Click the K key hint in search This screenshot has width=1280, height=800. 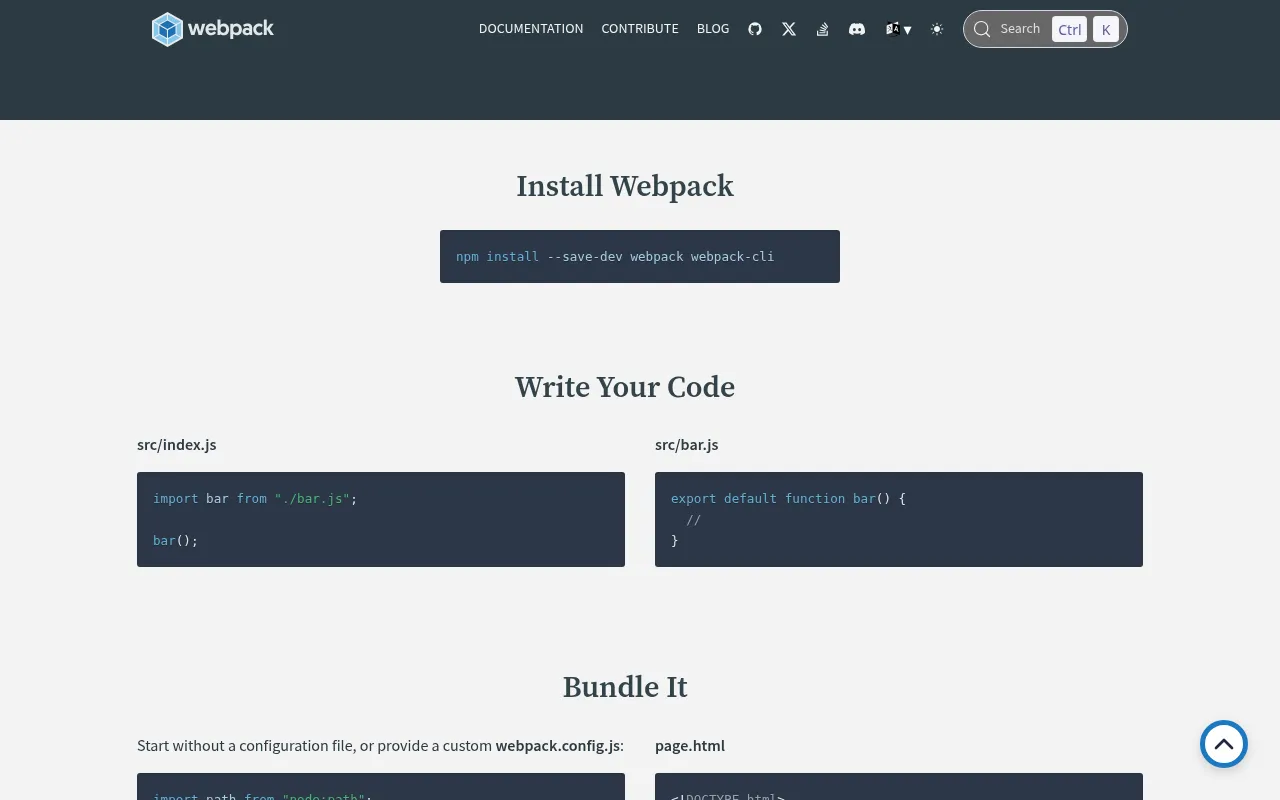coord(1106,29)
